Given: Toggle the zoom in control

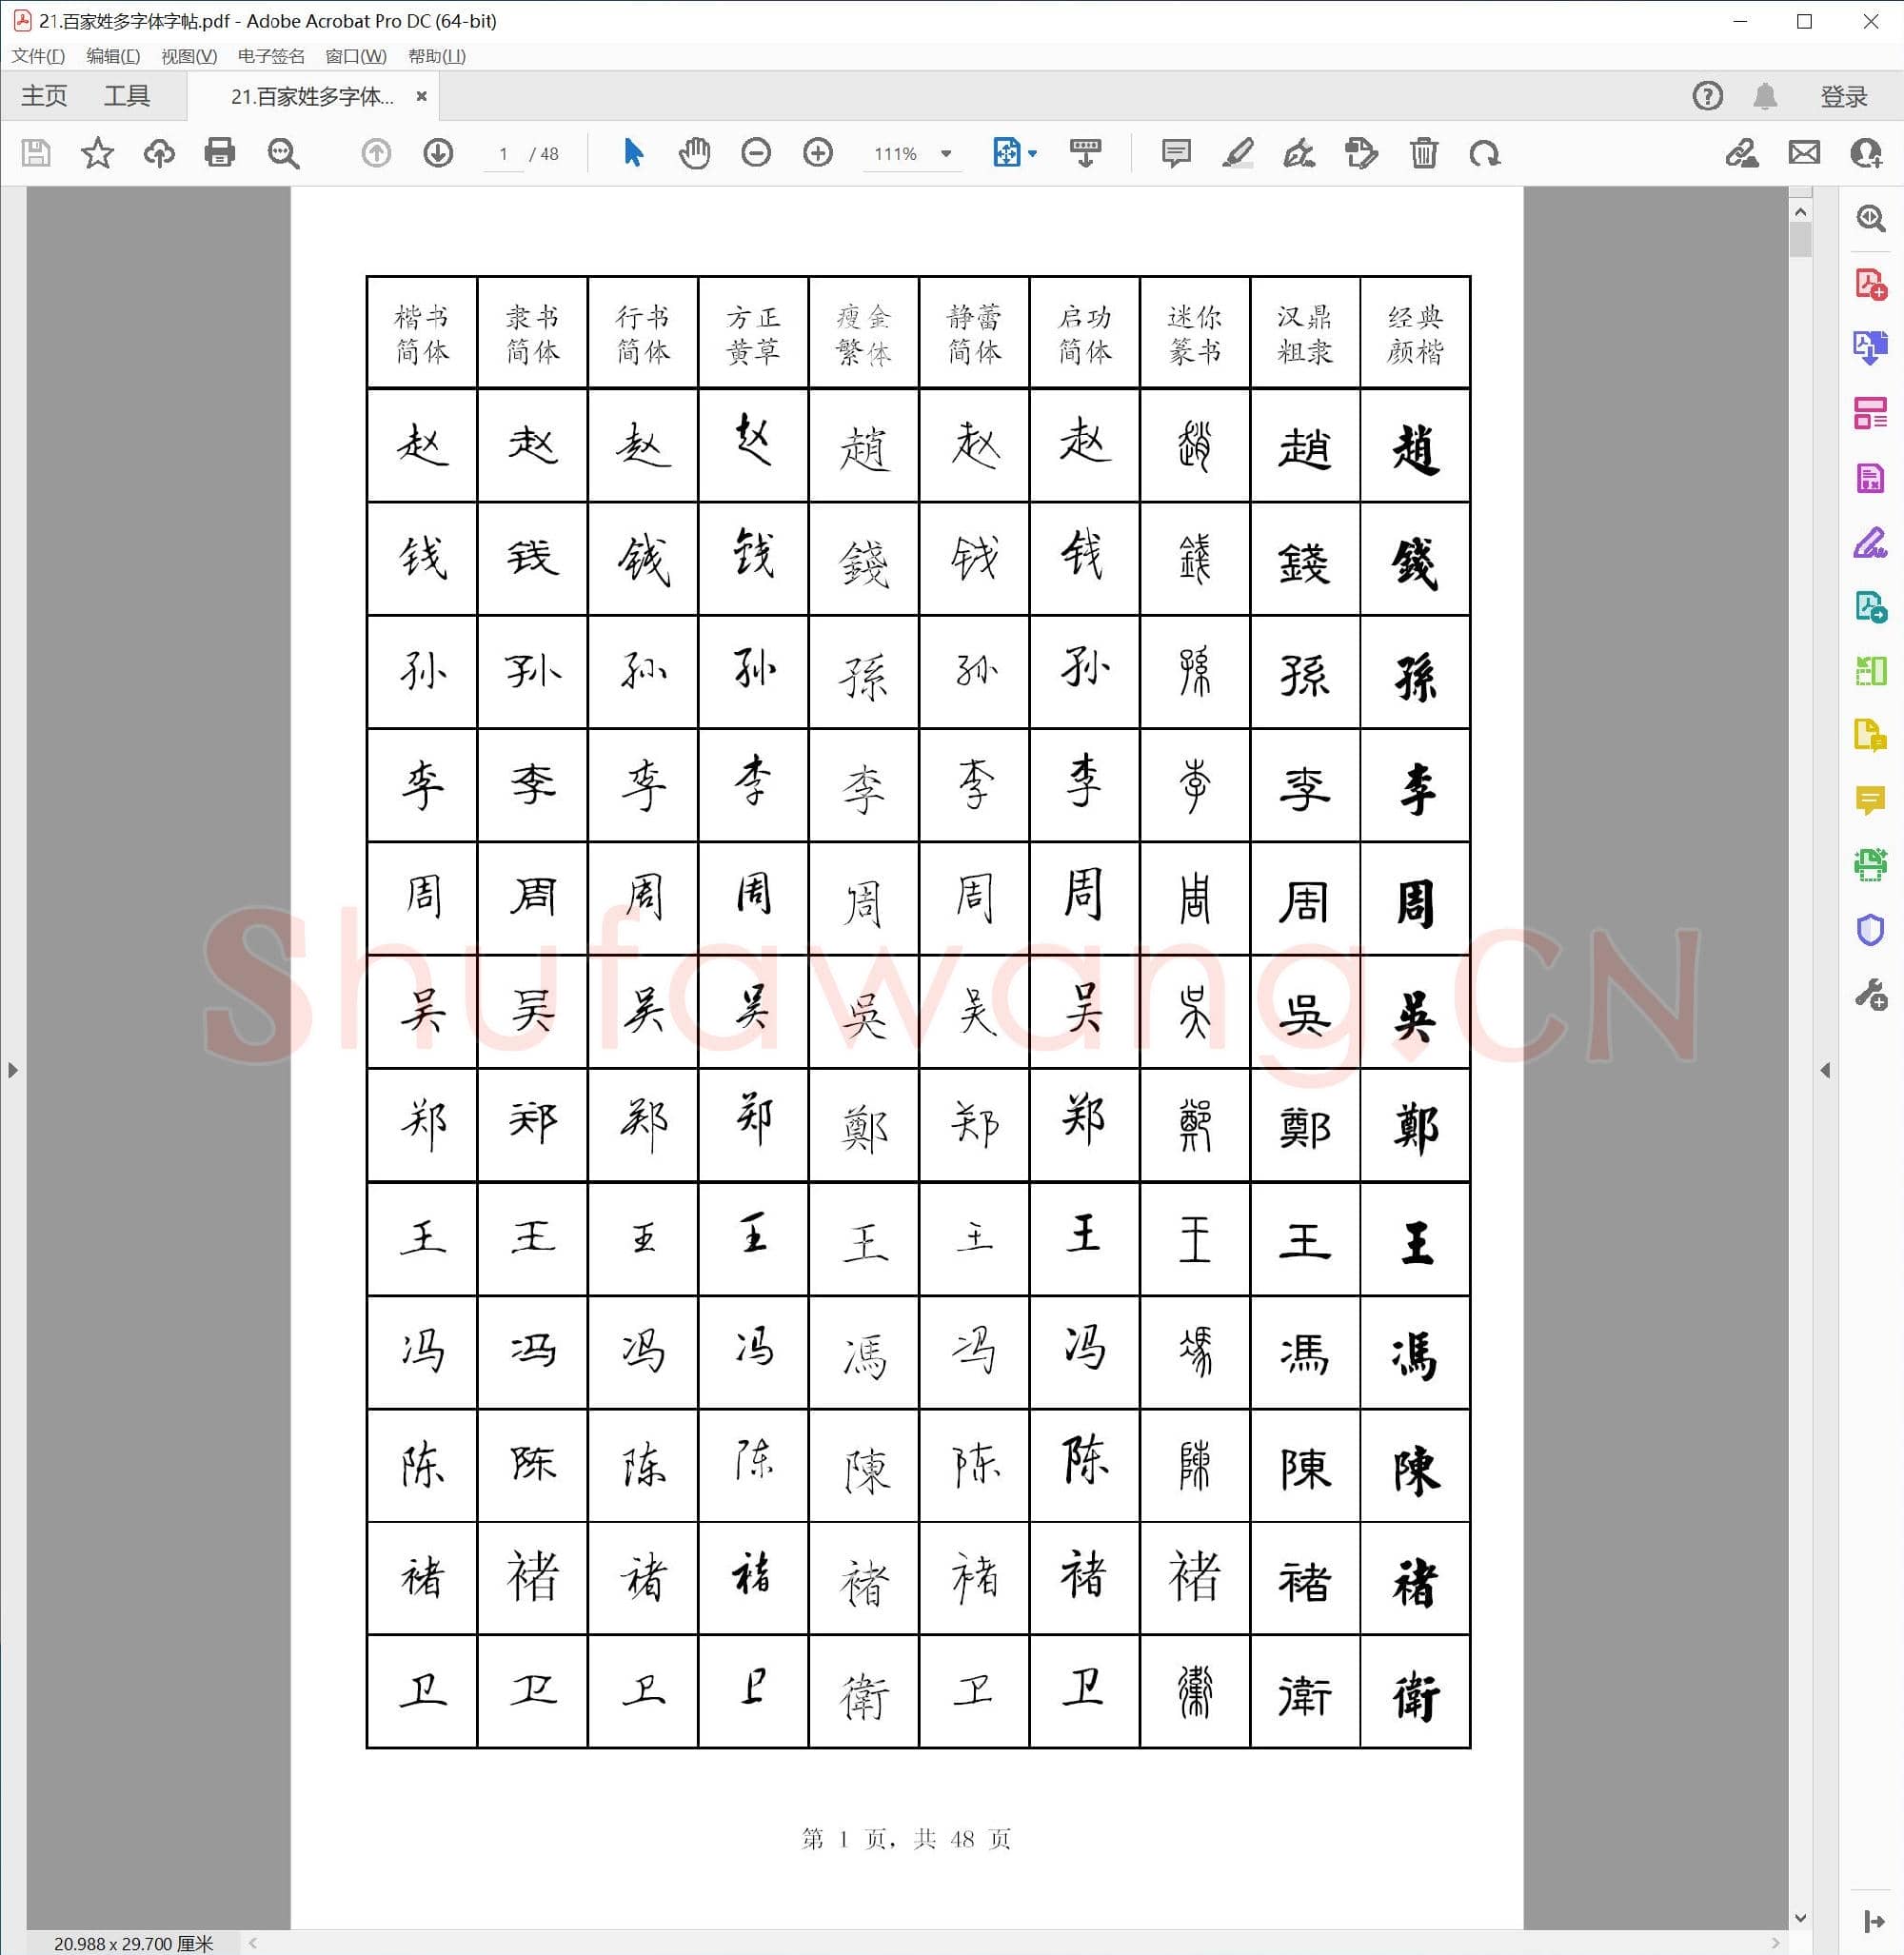Looking at the screenshot, I should [817, 153].
